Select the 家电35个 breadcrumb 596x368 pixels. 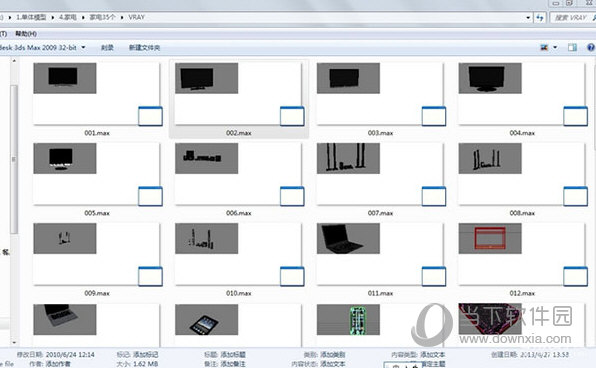[x=103, y=17]
